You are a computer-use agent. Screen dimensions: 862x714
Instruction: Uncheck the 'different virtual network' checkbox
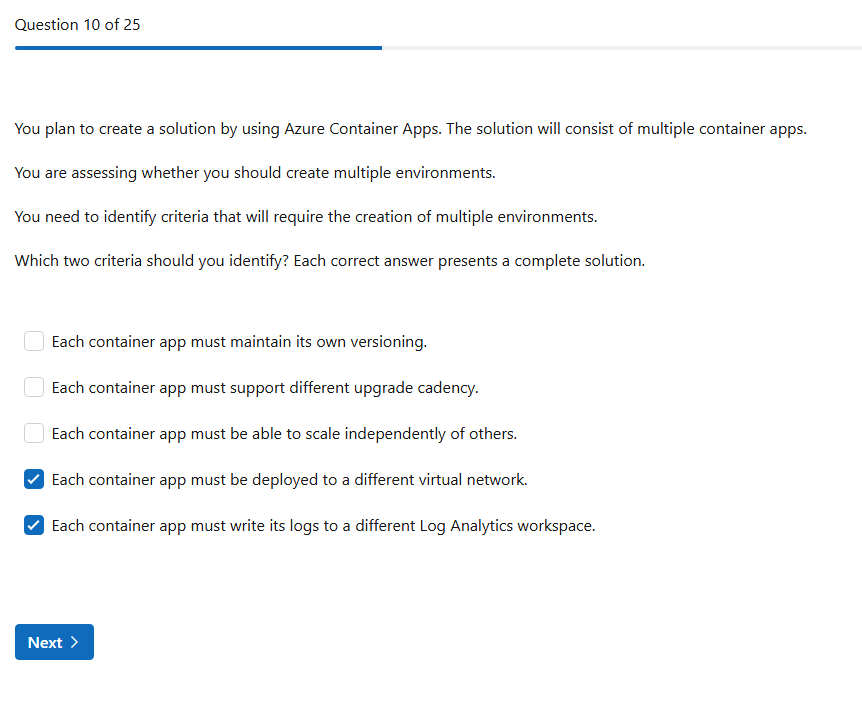[x=34, y=480]
